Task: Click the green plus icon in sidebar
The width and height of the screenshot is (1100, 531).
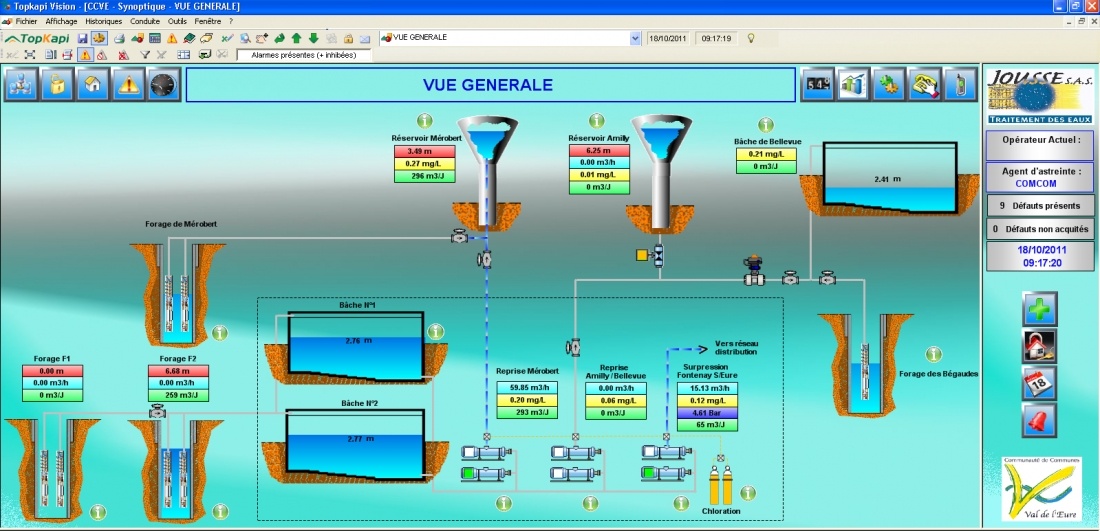Action: point(1039,309)
